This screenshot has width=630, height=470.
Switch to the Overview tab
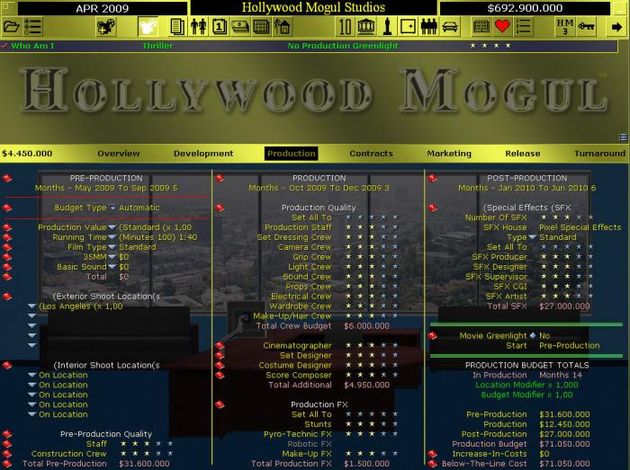tap(119, 153)
